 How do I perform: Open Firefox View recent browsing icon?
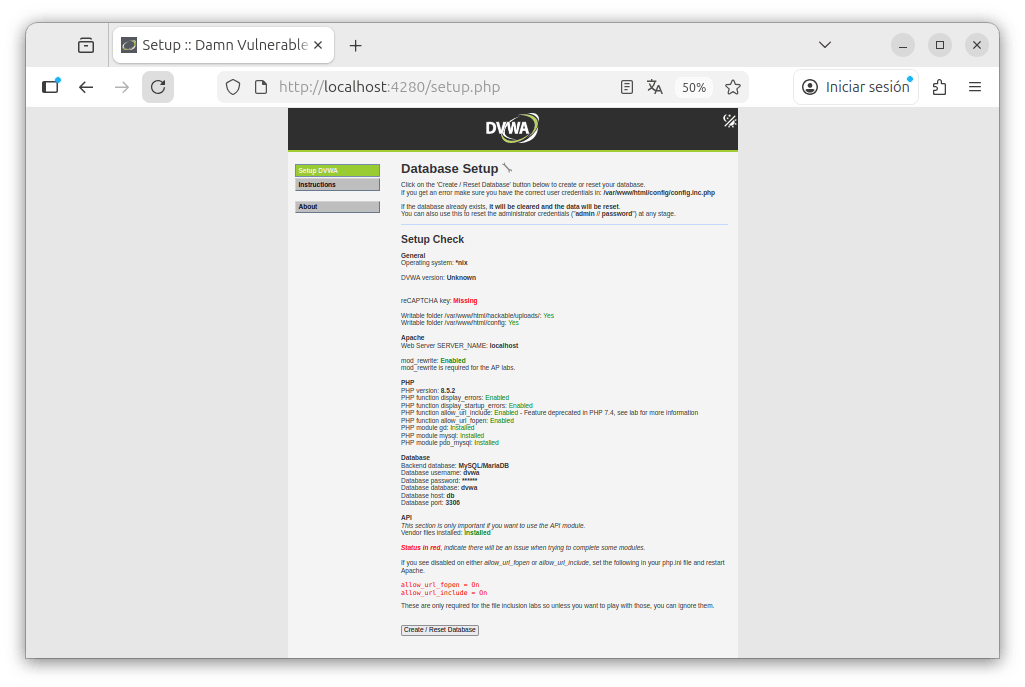86,45
